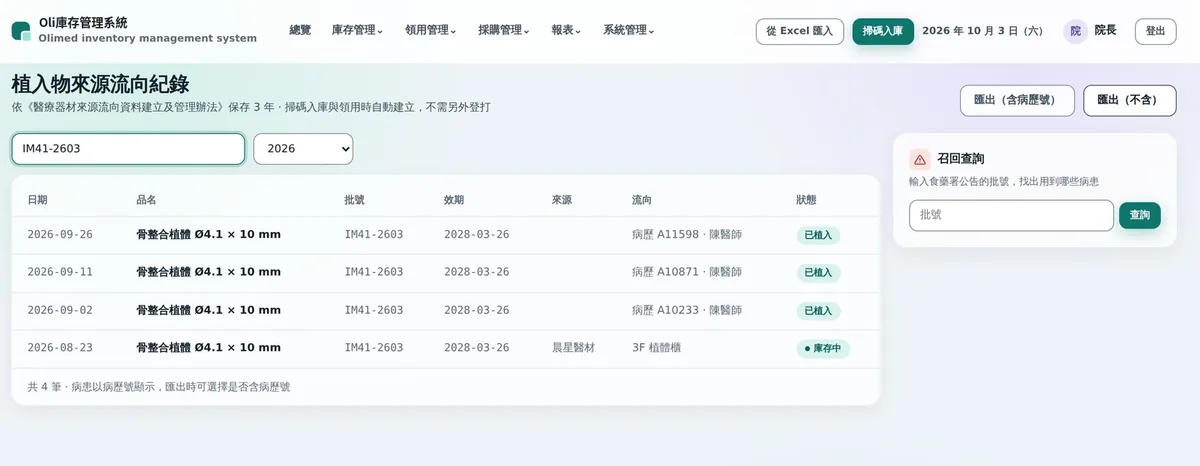The image size is (1200, 466).
Task: Click the 流向 column header
Action: point(642,200)
